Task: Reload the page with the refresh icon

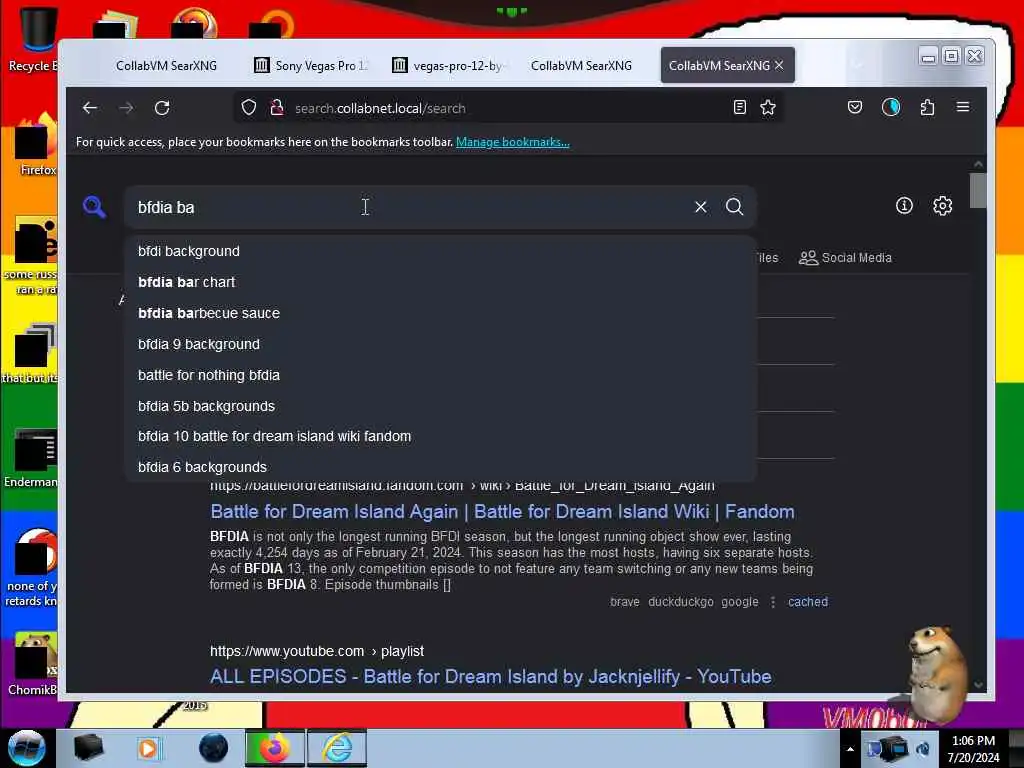Action: click(x=162, y=108)
